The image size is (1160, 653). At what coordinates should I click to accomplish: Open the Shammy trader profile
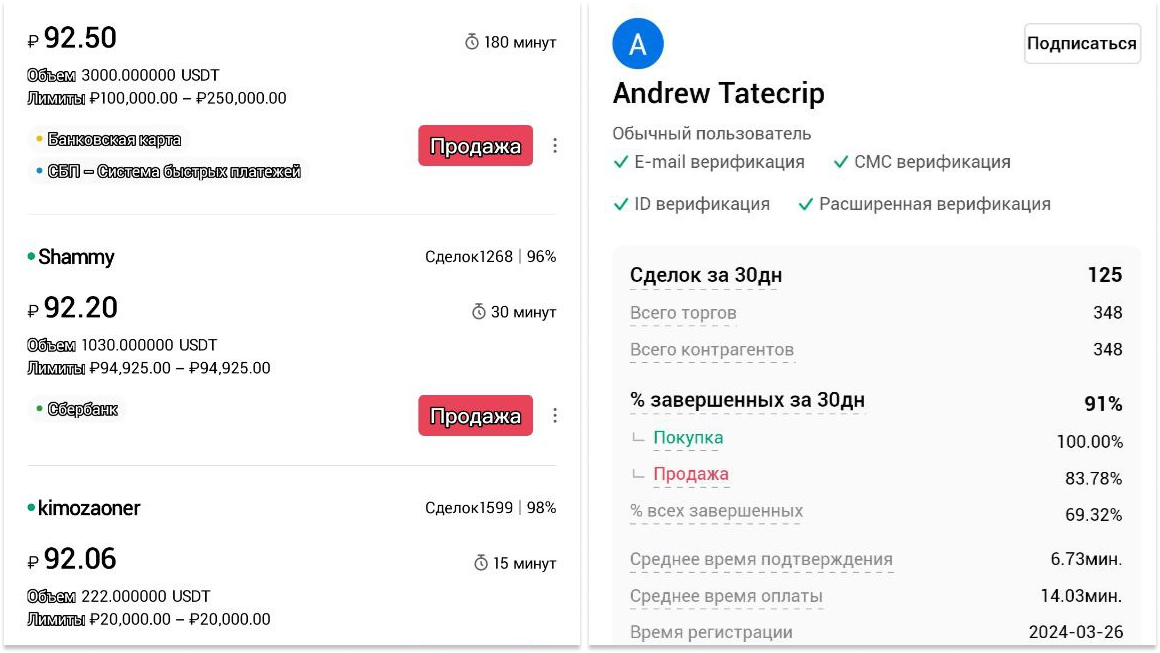tap(76, 257)
